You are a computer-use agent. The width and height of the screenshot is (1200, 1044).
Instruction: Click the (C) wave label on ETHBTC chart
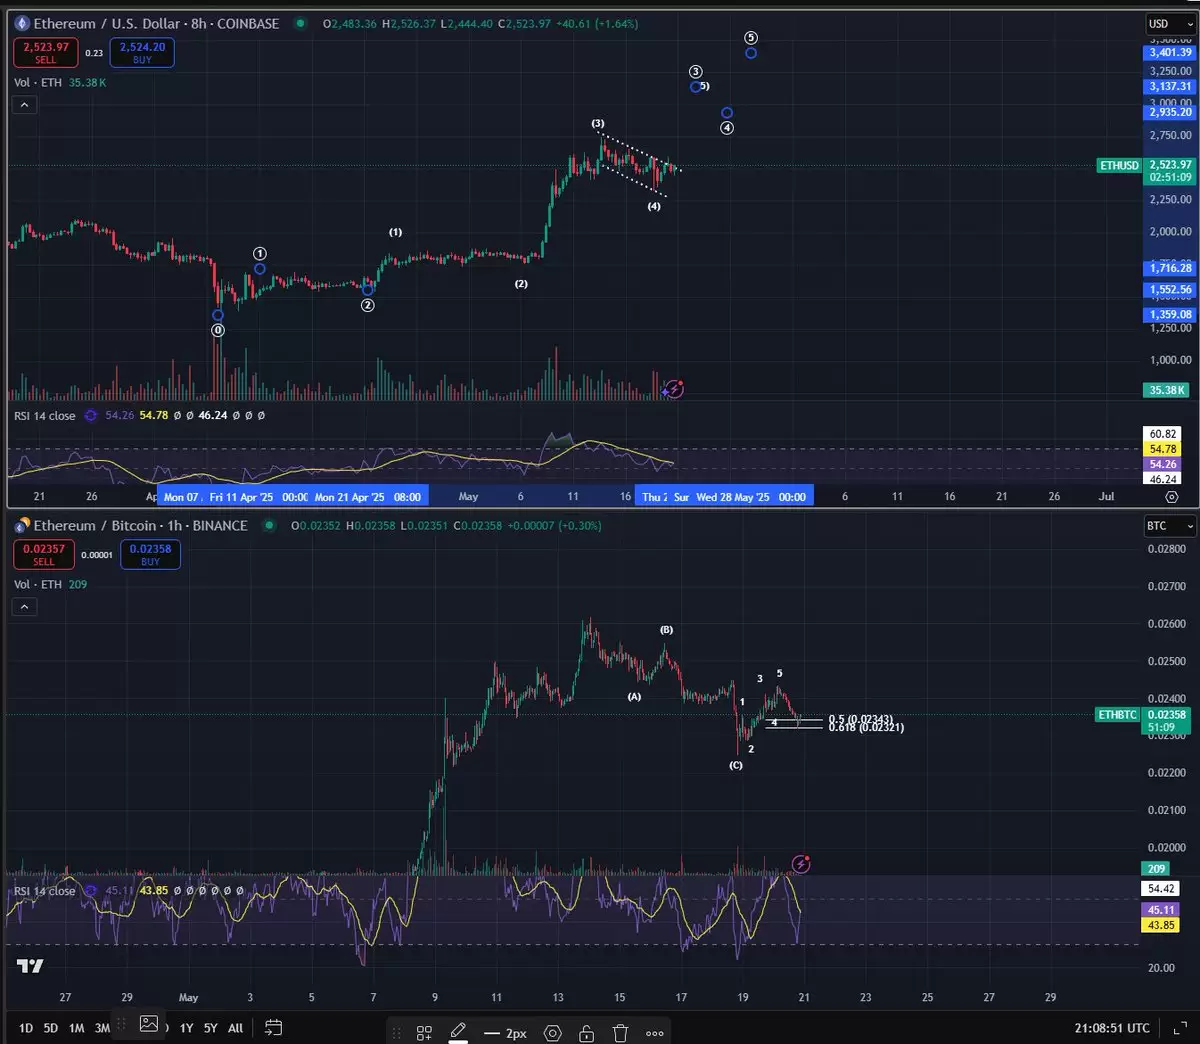point(736,765)
